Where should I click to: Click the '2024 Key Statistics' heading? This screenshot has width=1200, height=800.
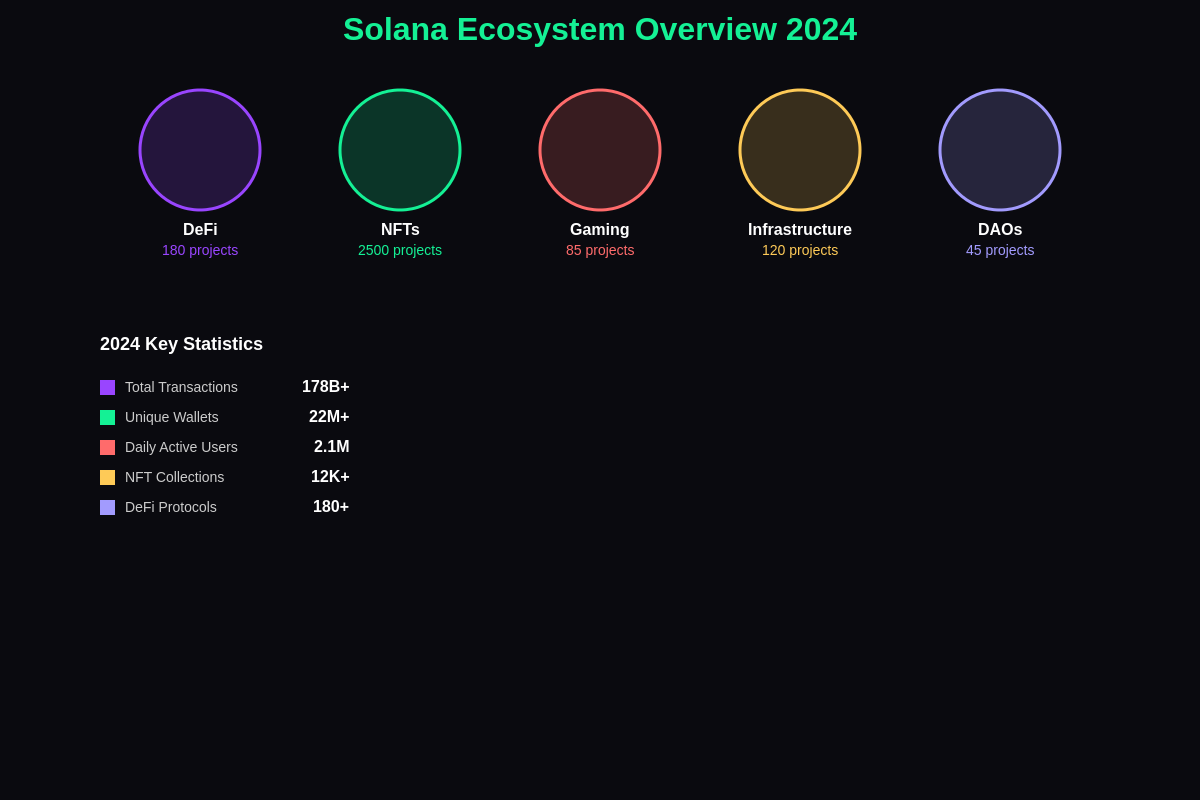coord(181,344)
